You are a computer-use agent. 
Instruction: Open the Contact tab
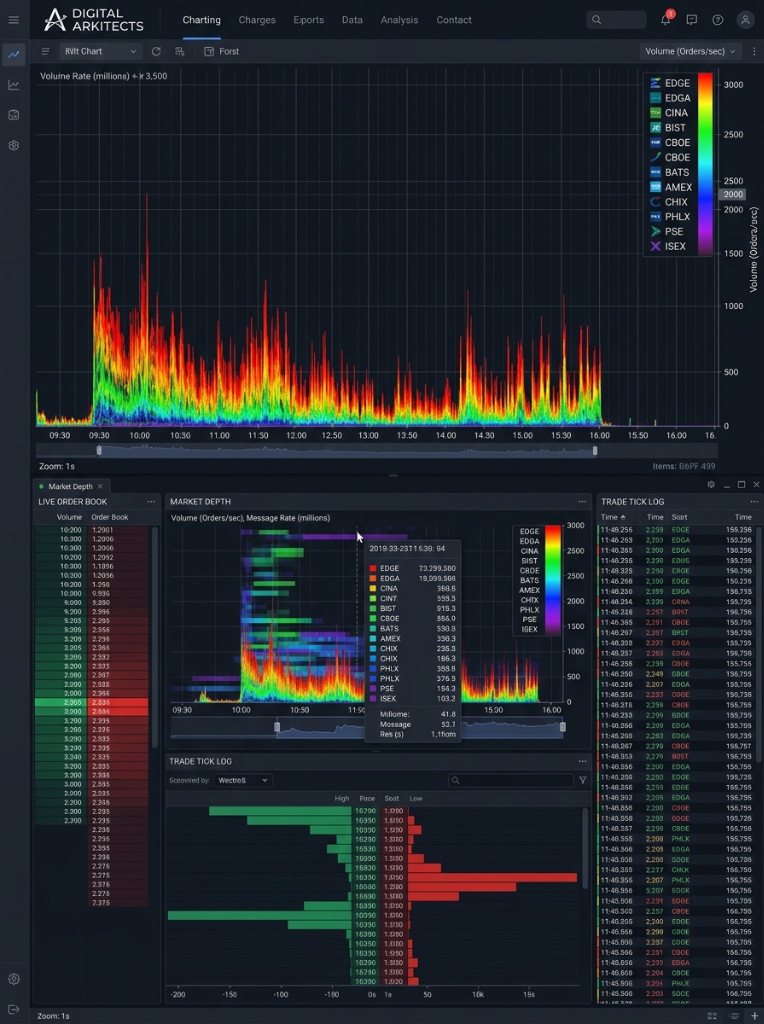click(454, 20)
